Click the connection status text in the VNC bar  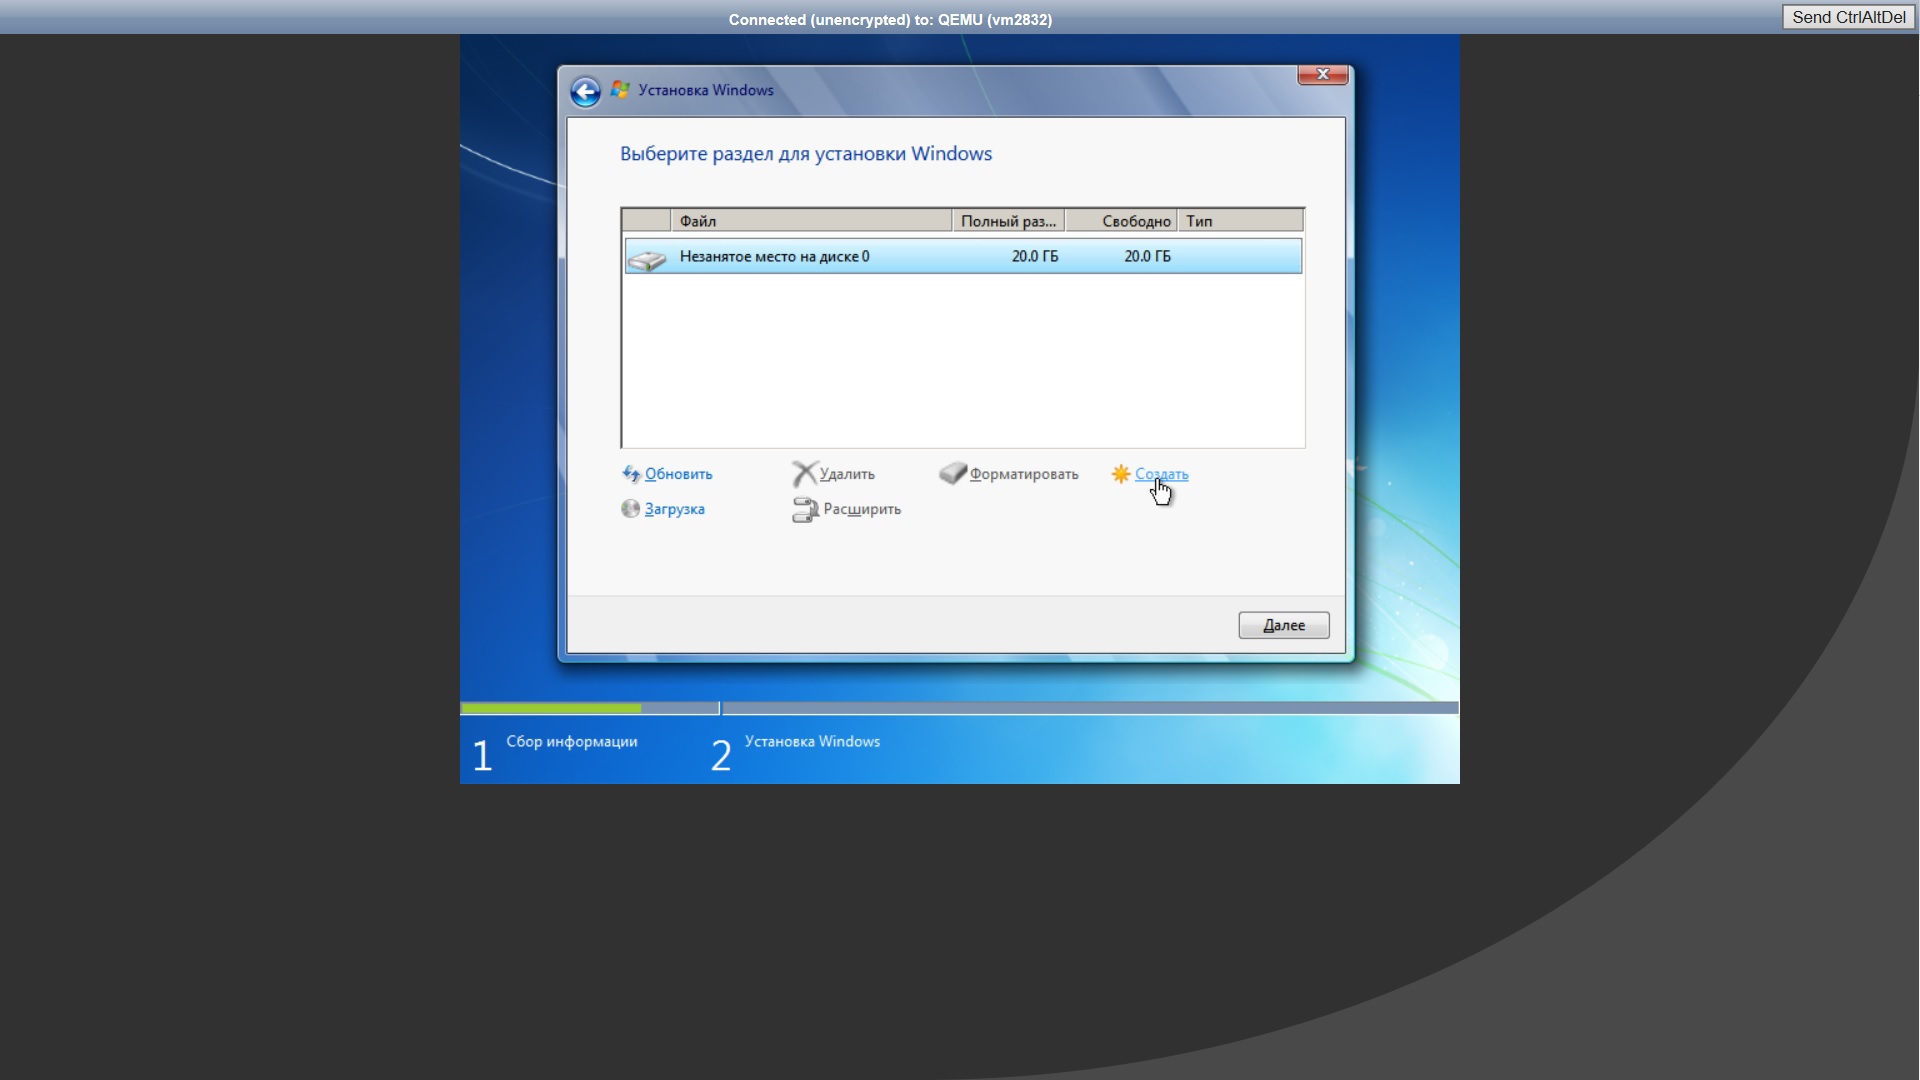[x=890, y=19]
